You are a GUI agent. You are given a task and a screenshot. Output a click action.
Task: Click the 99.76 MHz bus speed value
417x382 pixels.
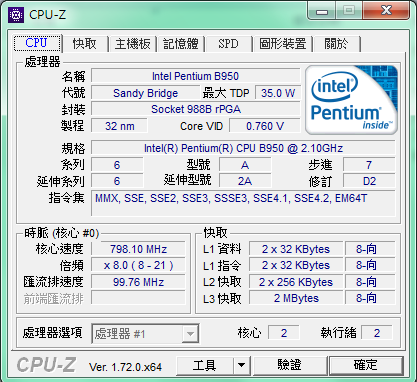click(x=138, y=282)
